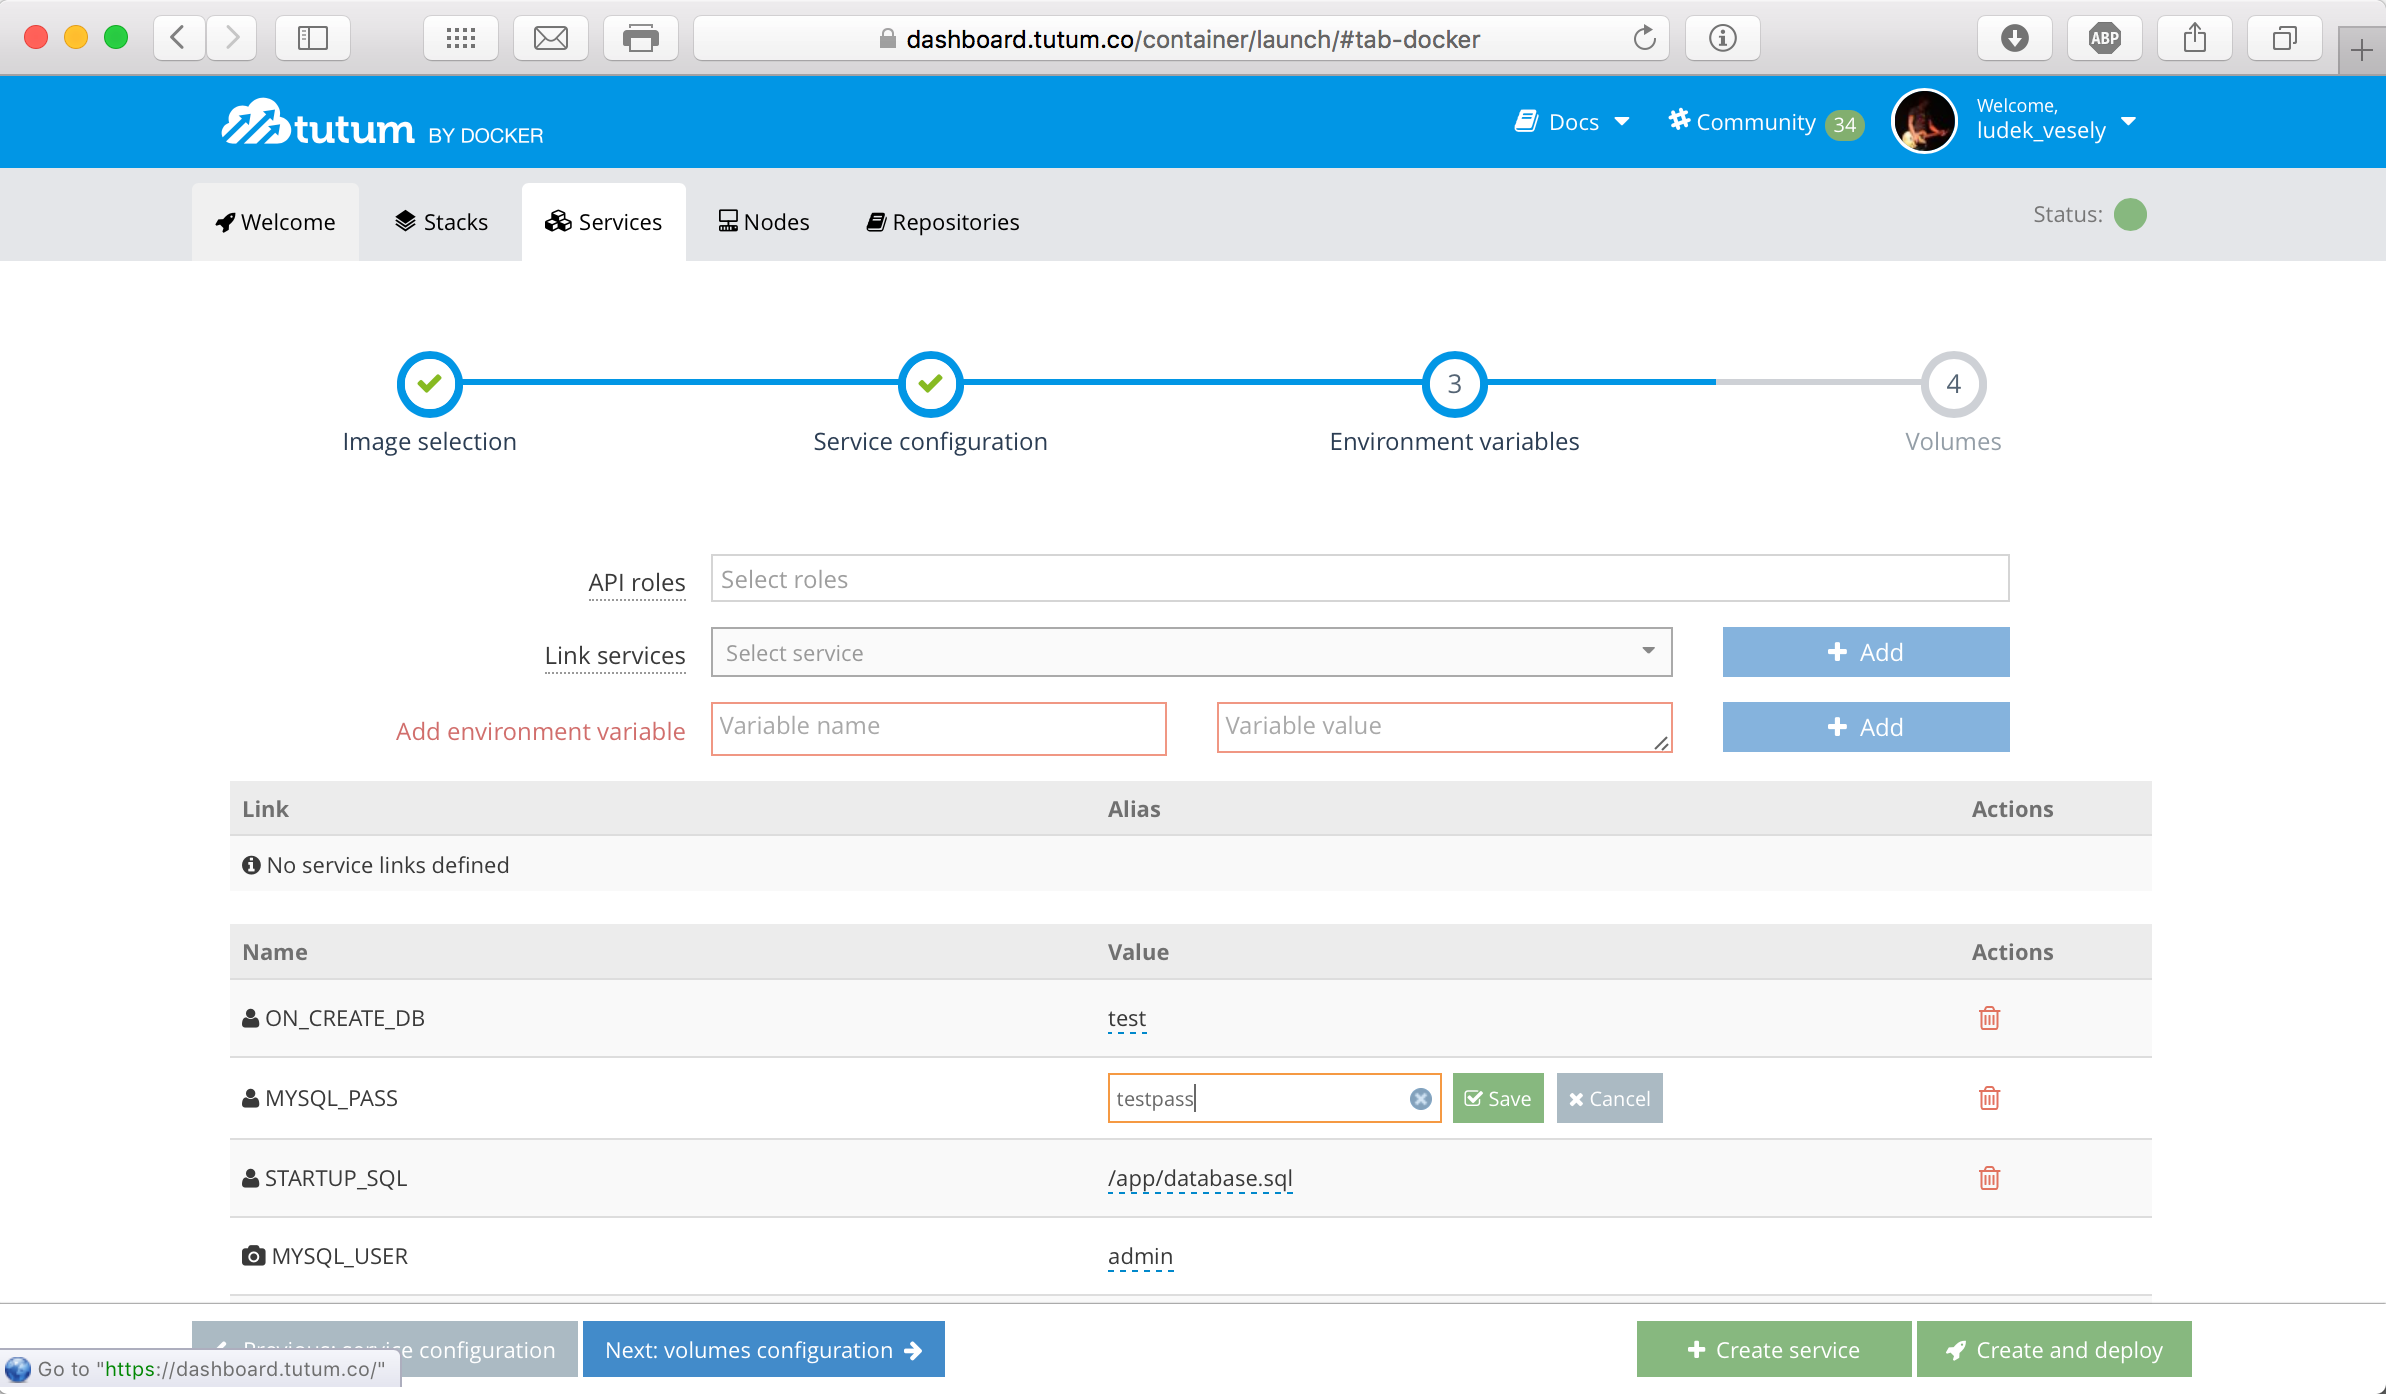Click the Variable name input field
The width and height of the screenshot is (2386, 1394).
(937, 725)
